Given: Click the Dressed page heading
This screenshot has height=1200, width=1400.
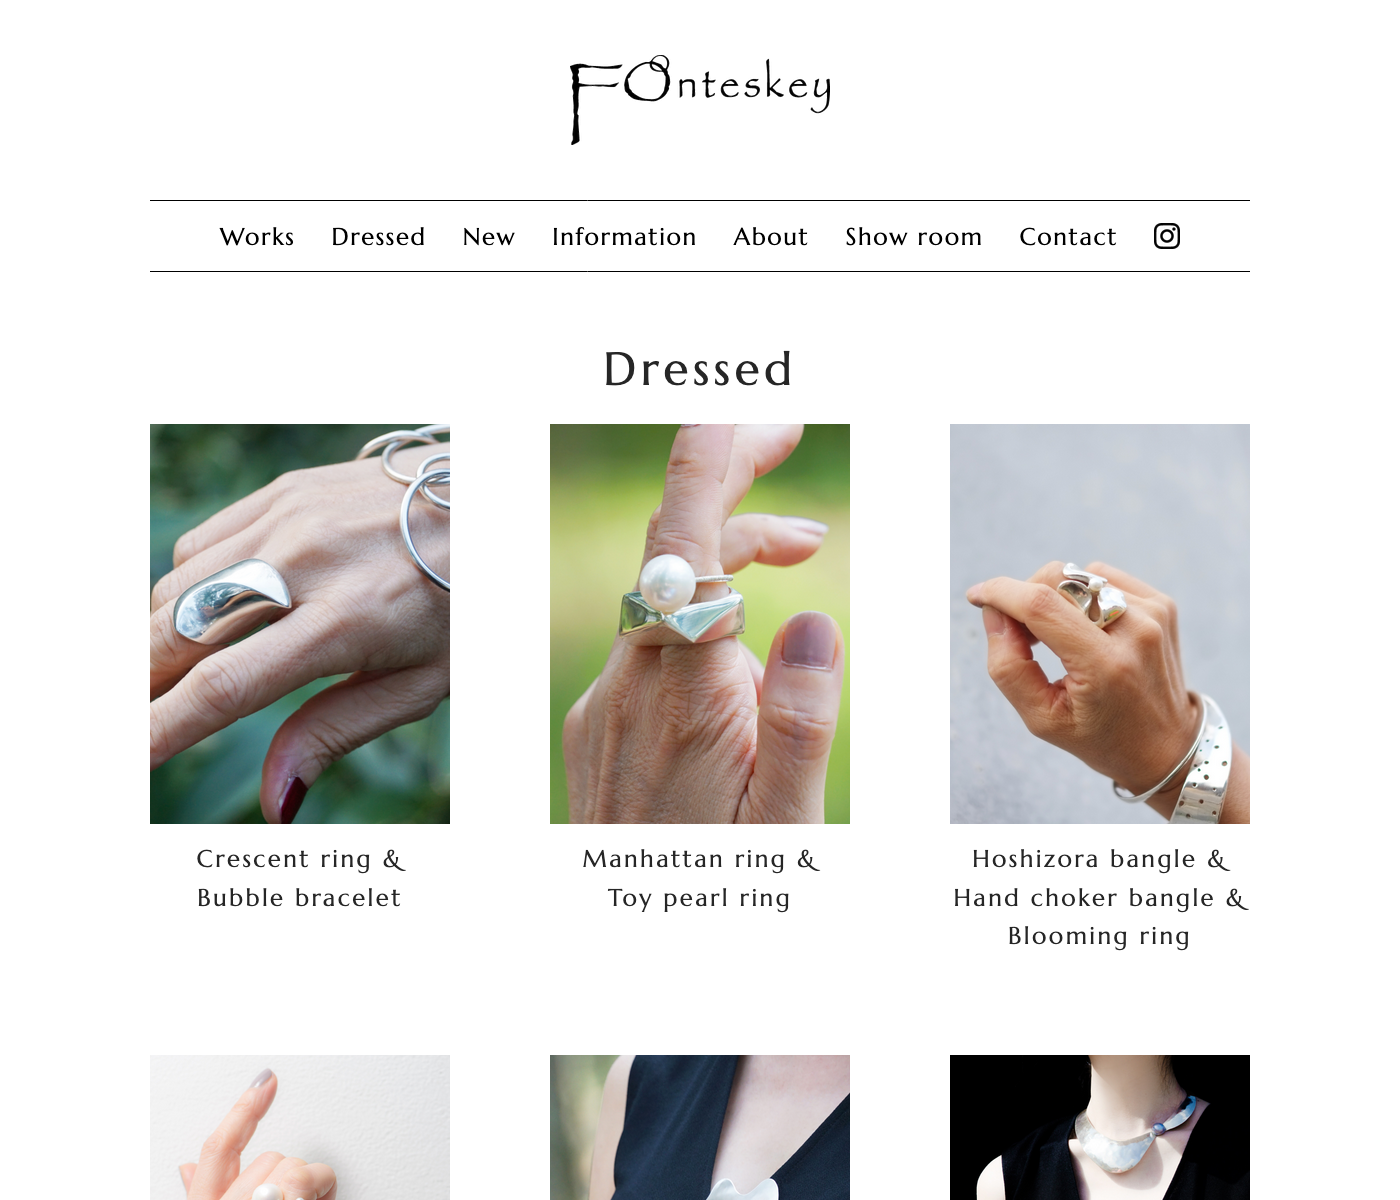Looking at the screenshot, I should [x=699, y=369].
